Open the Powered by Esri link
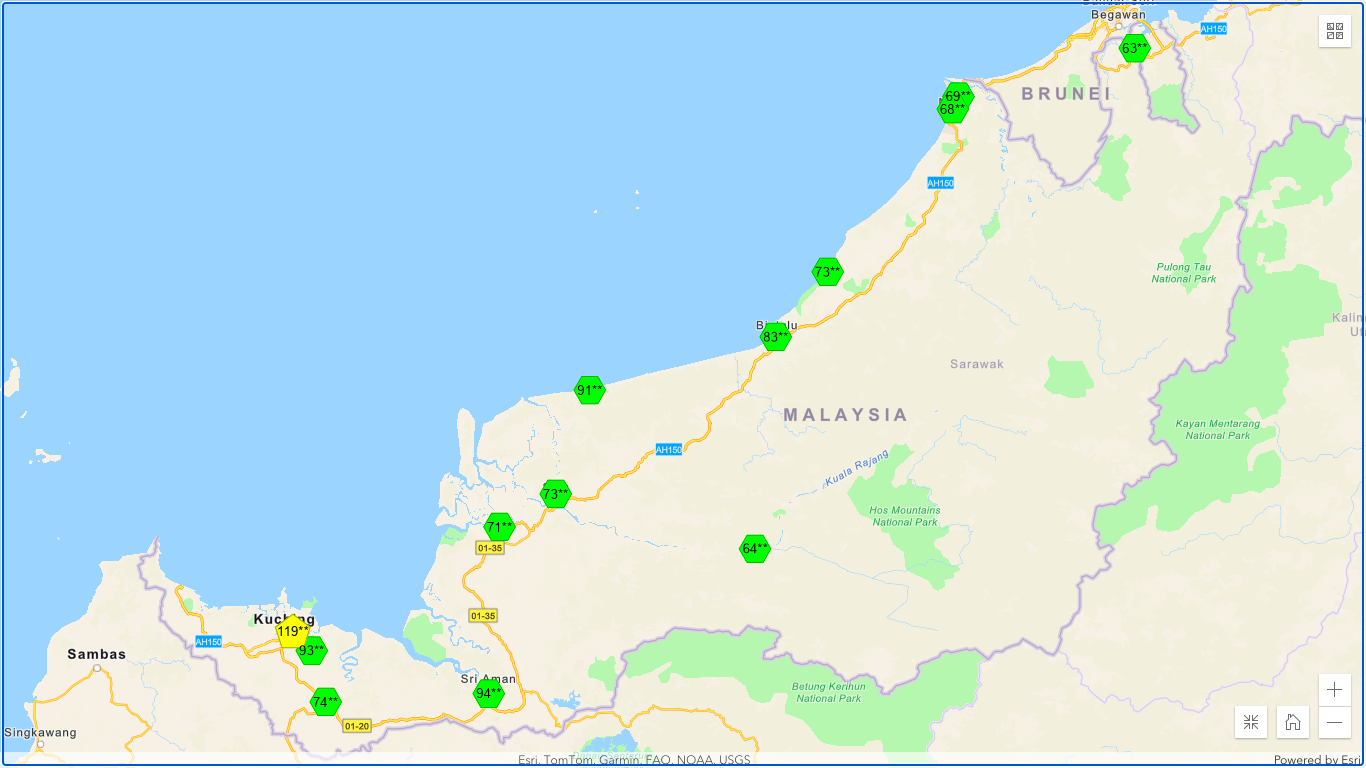 pos(1316,760)
